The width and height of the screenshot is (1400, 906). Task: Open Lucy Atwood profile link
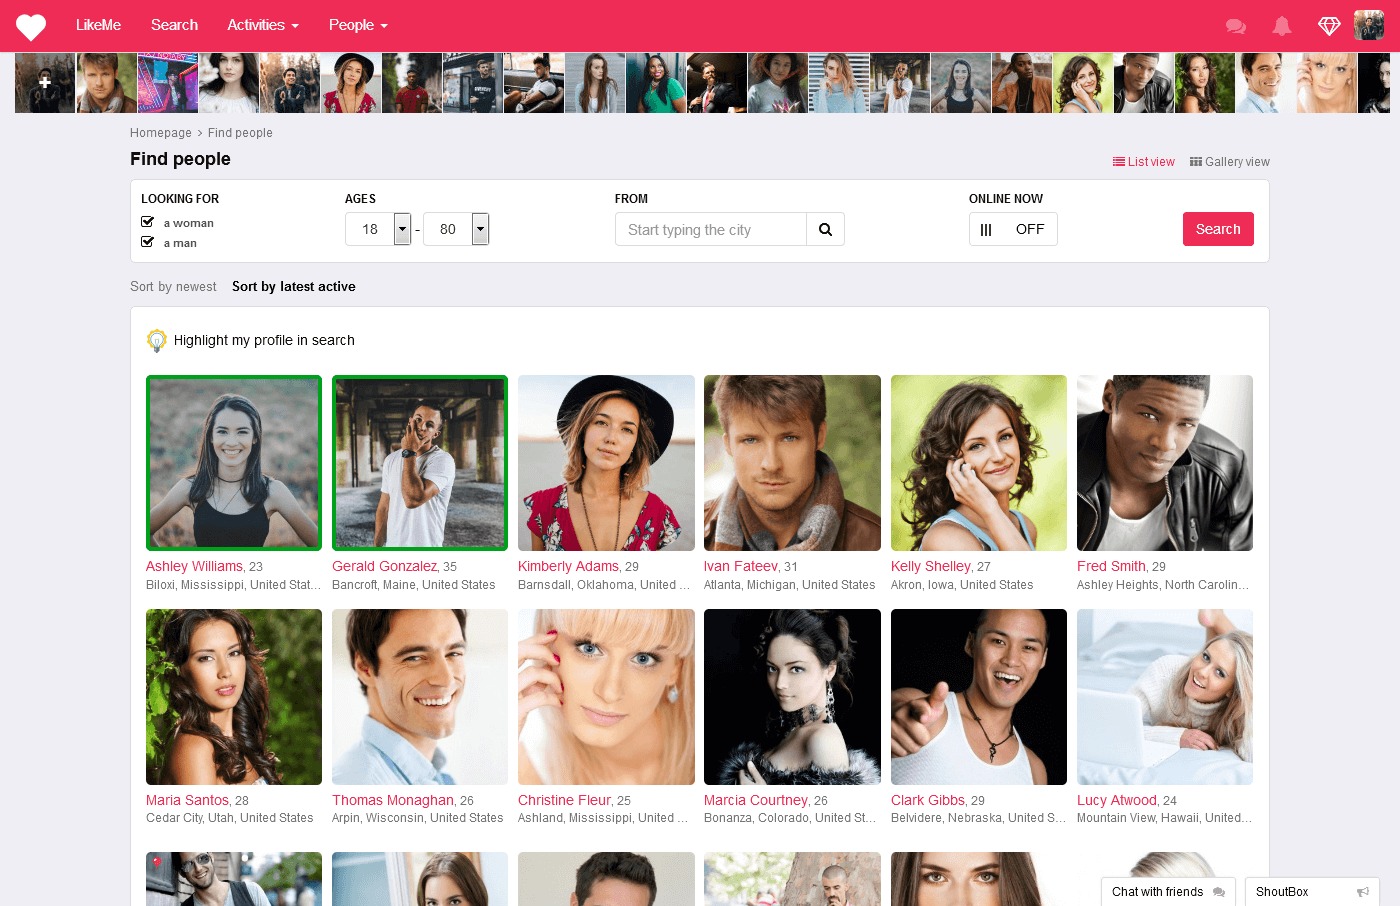[1117, 800]
